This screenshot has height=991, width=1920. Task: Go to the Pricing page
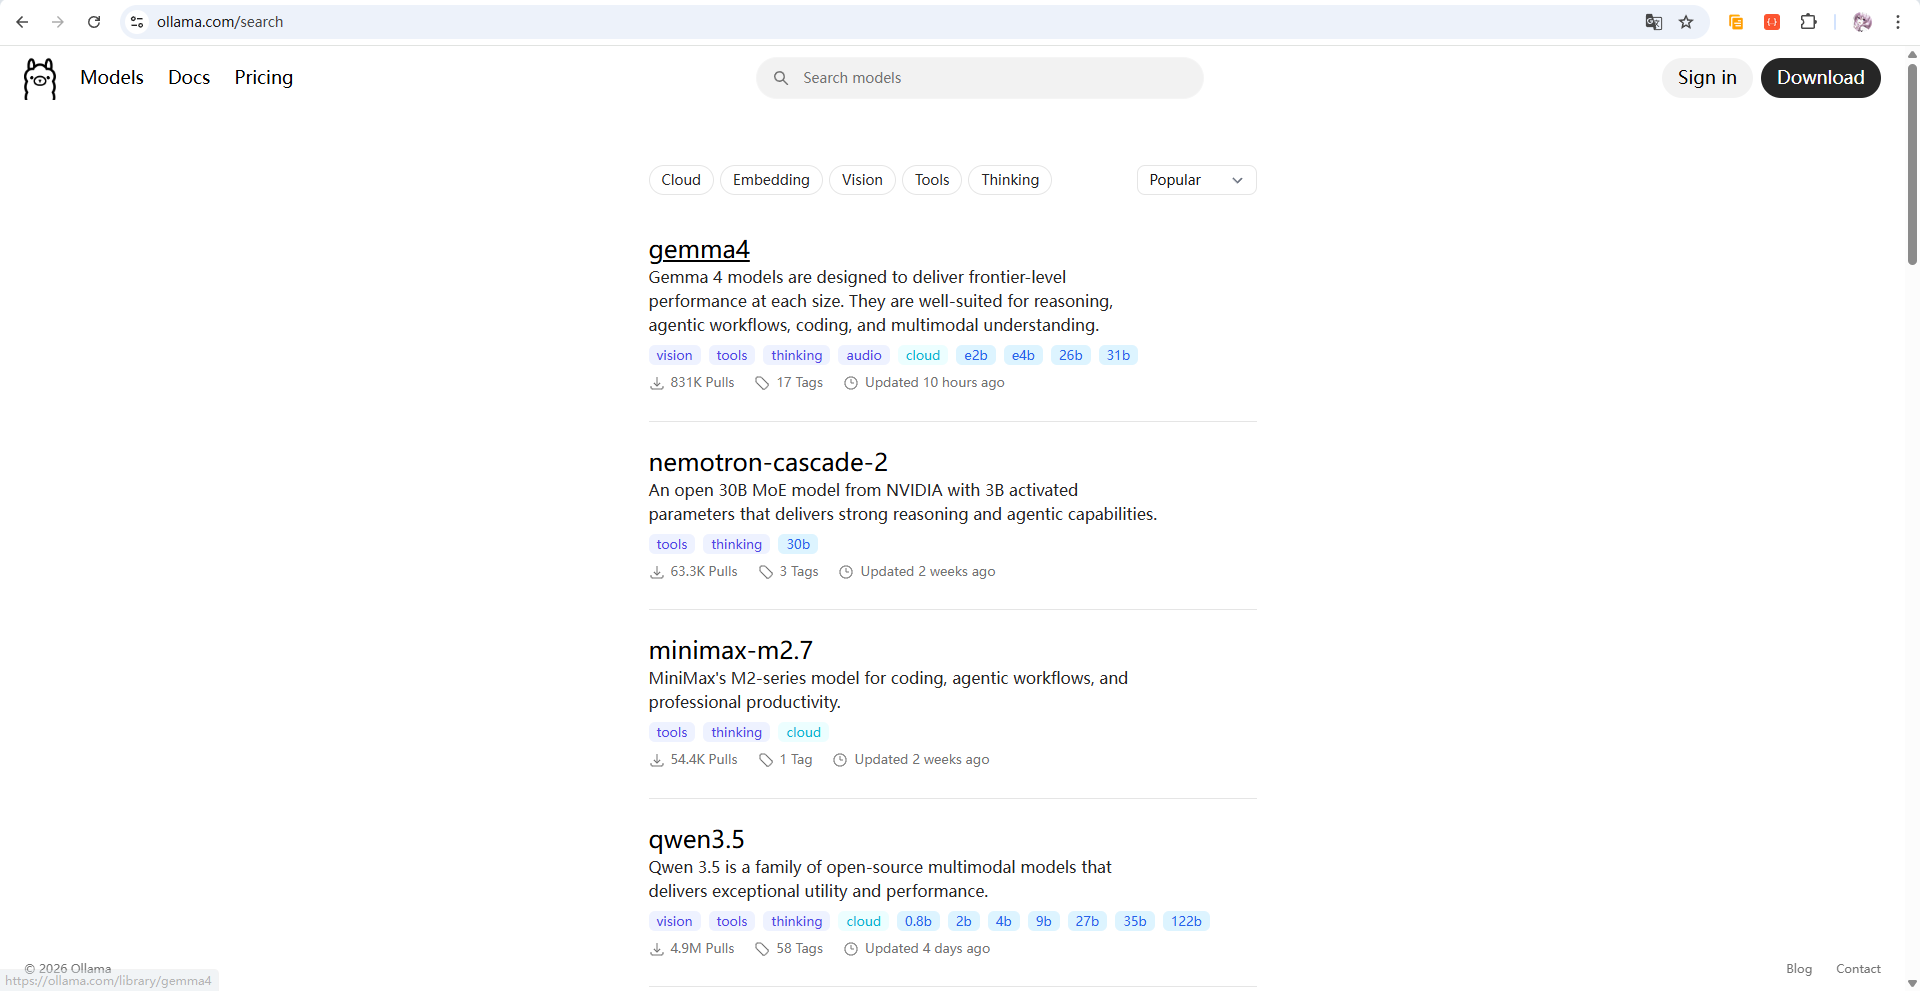pyautogui.click(x=263, y=78)
